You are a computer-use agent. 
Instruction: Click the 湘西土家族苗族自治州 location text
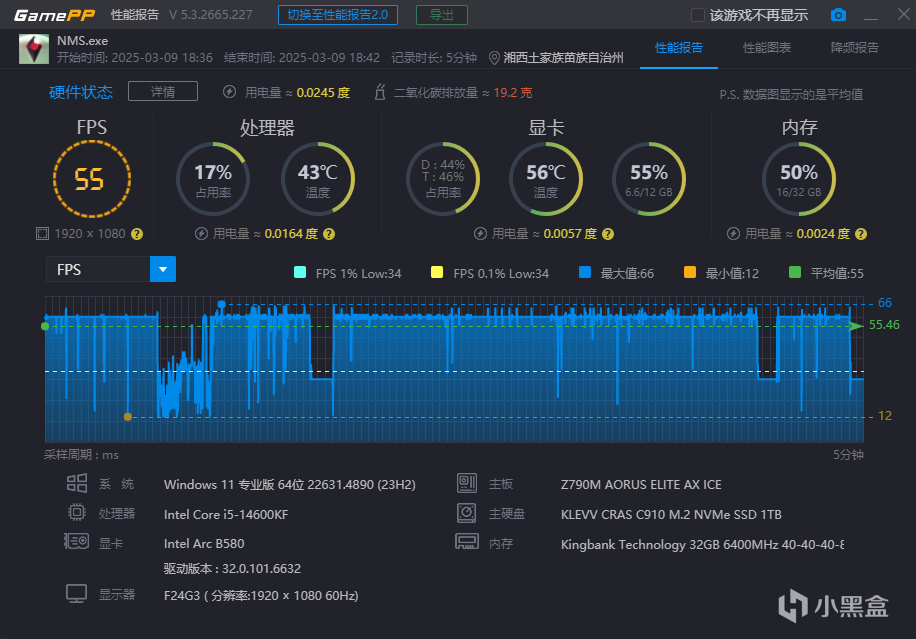pyautogui.click(x=563, y=58)
